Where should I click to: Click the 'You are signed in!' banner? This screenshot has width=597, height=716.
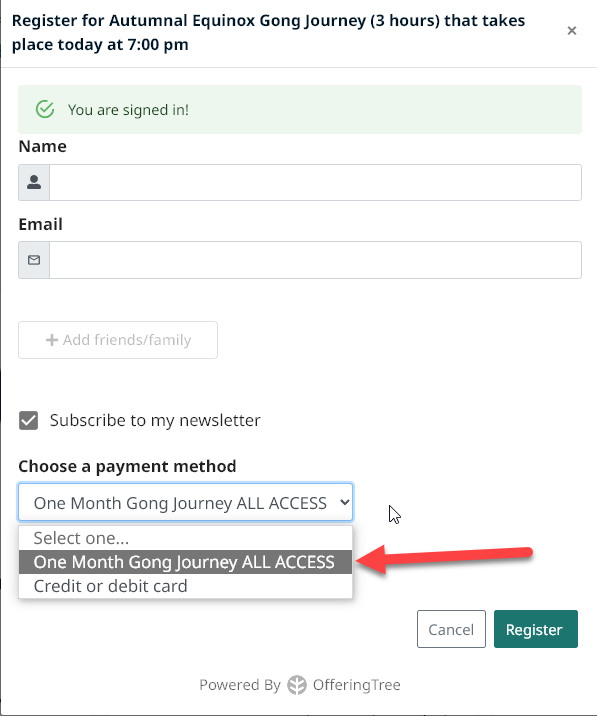click(x=300, y=110)
